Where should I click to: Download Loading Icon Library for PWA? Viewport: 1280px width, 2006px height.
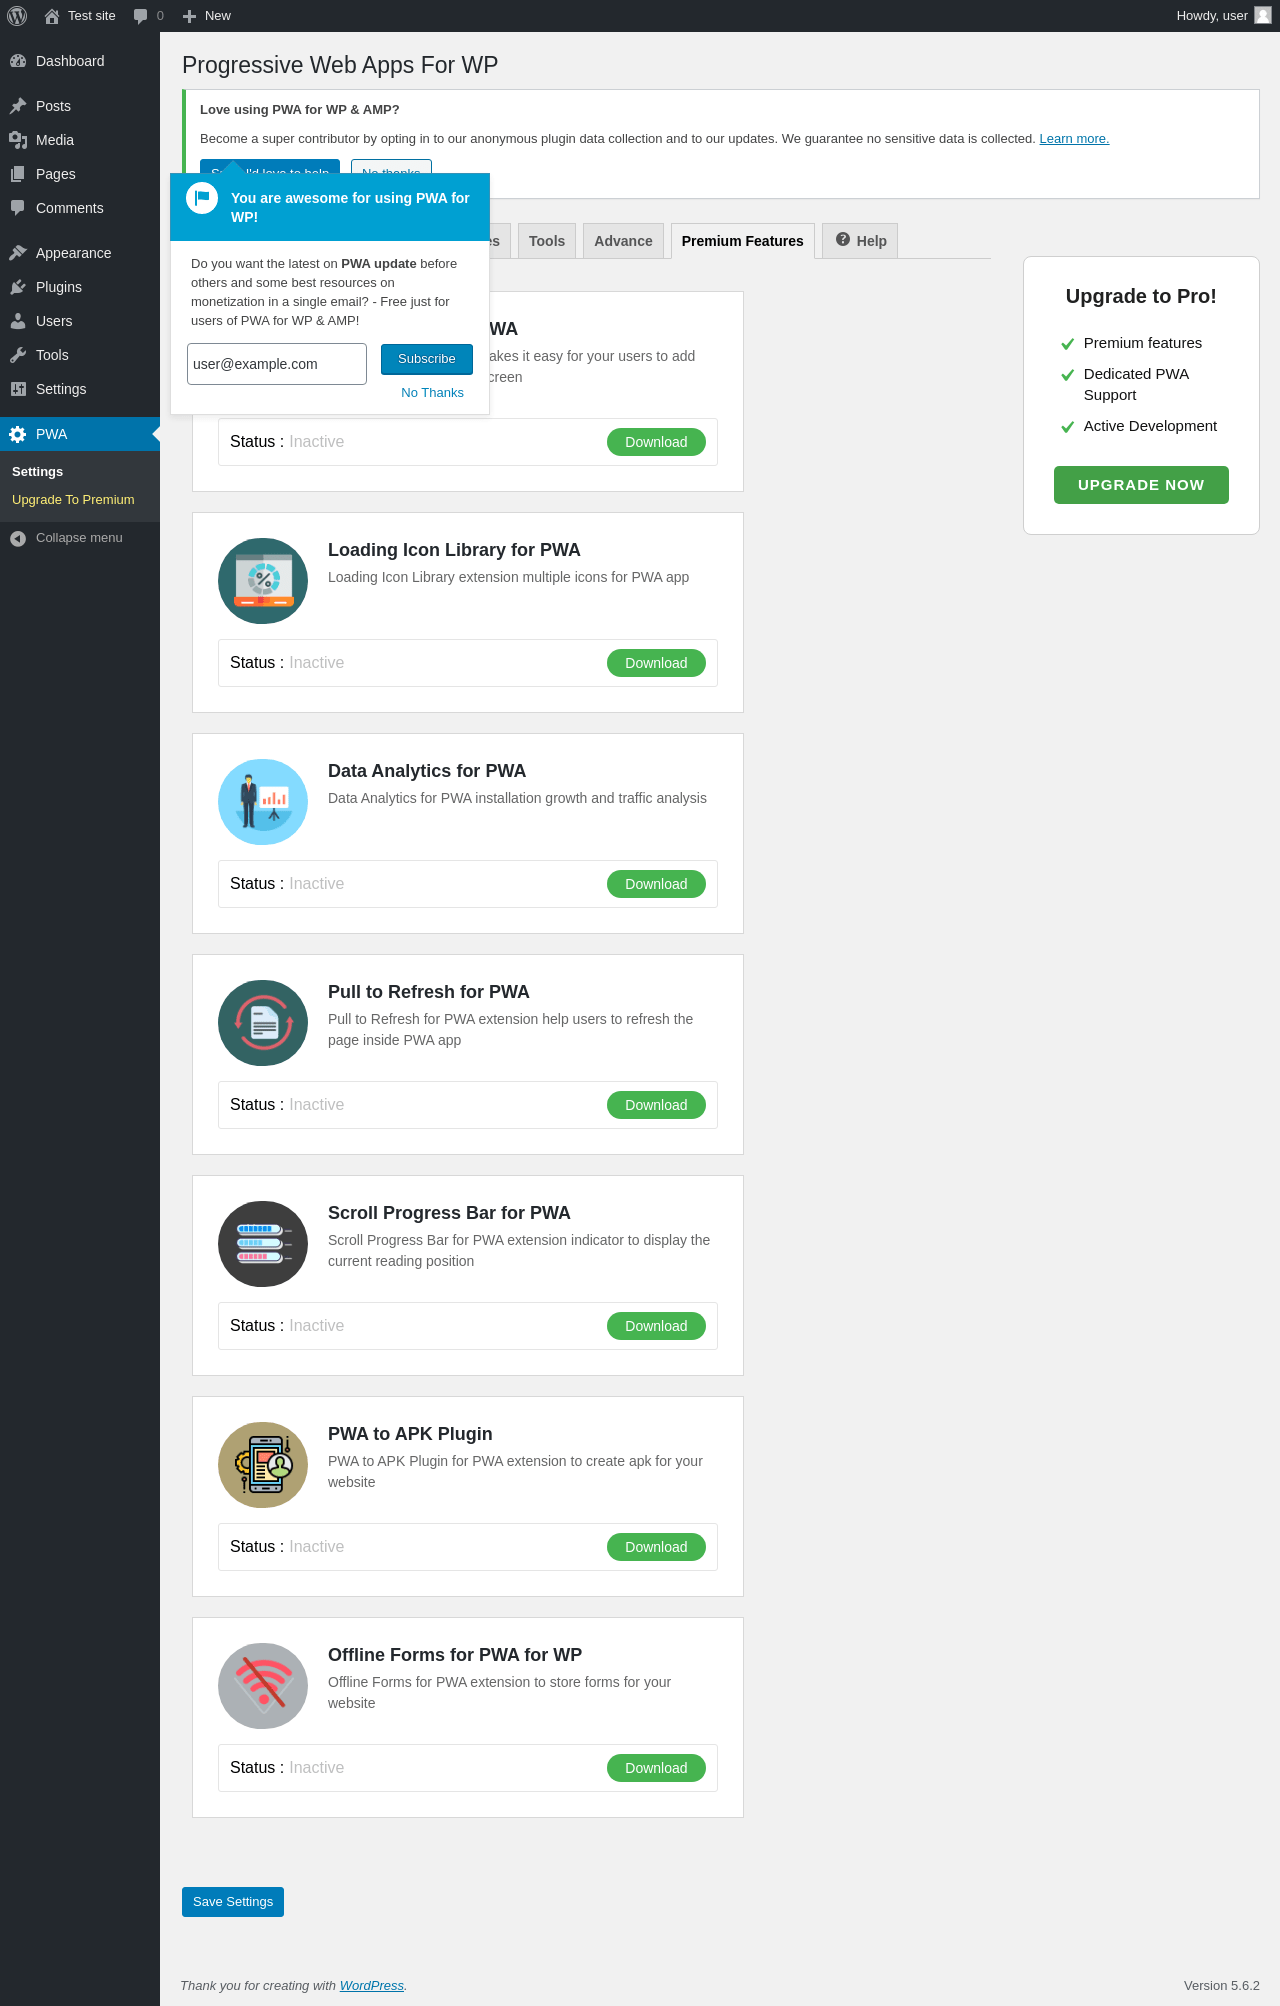click(x=656, y=663)
